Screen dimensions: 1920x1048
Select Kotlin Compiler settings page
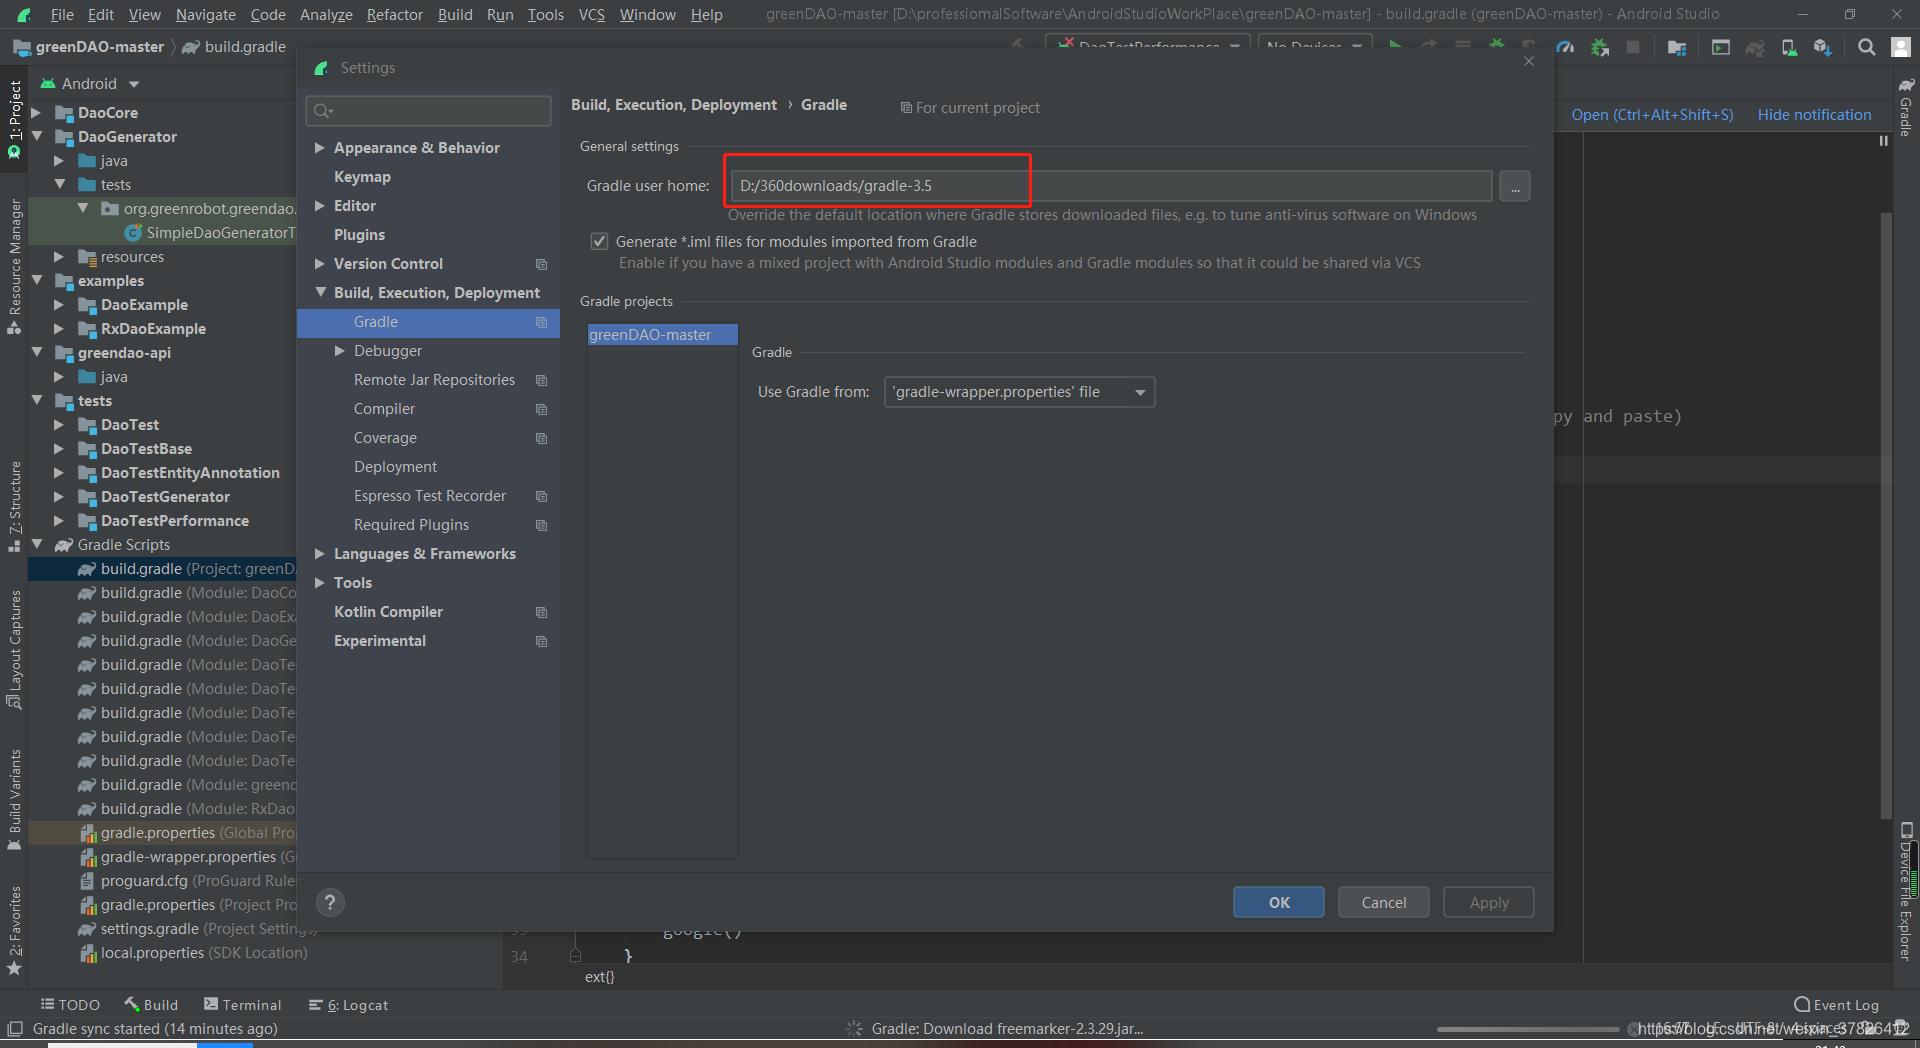click(388, 612)
